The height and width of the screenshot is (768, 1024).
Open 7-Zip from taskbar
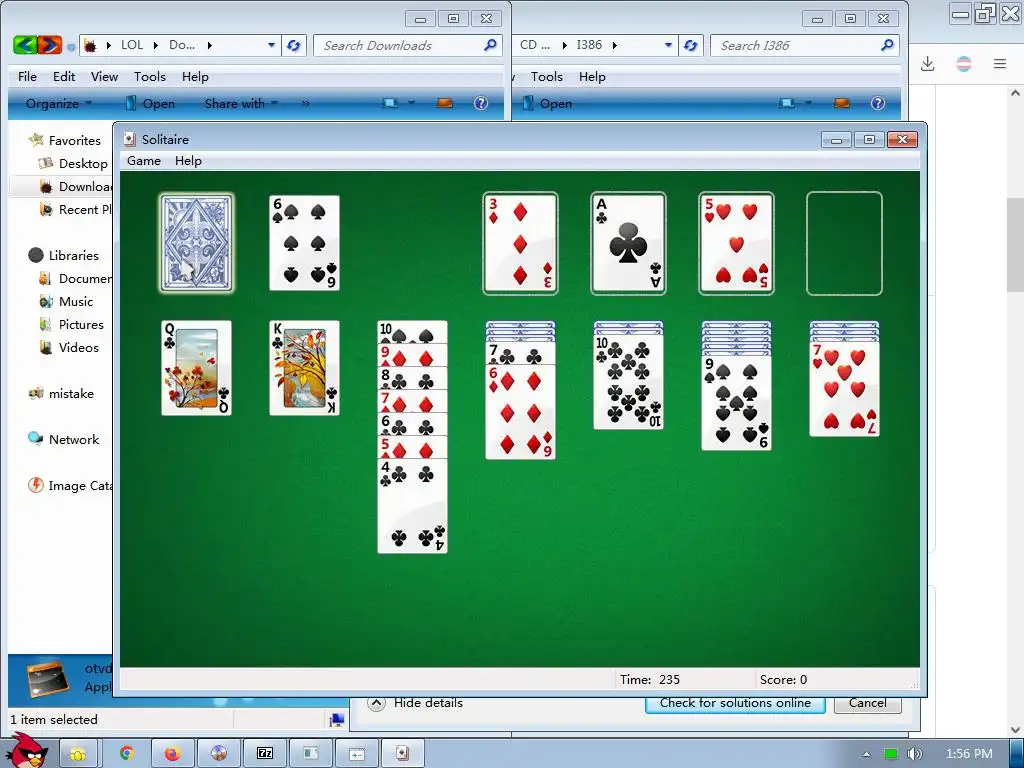(264, 754)
